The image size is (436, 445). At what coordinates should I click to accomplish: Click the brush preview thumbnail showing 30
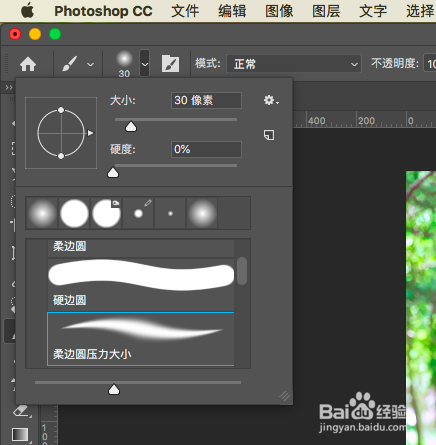[124, 64]
